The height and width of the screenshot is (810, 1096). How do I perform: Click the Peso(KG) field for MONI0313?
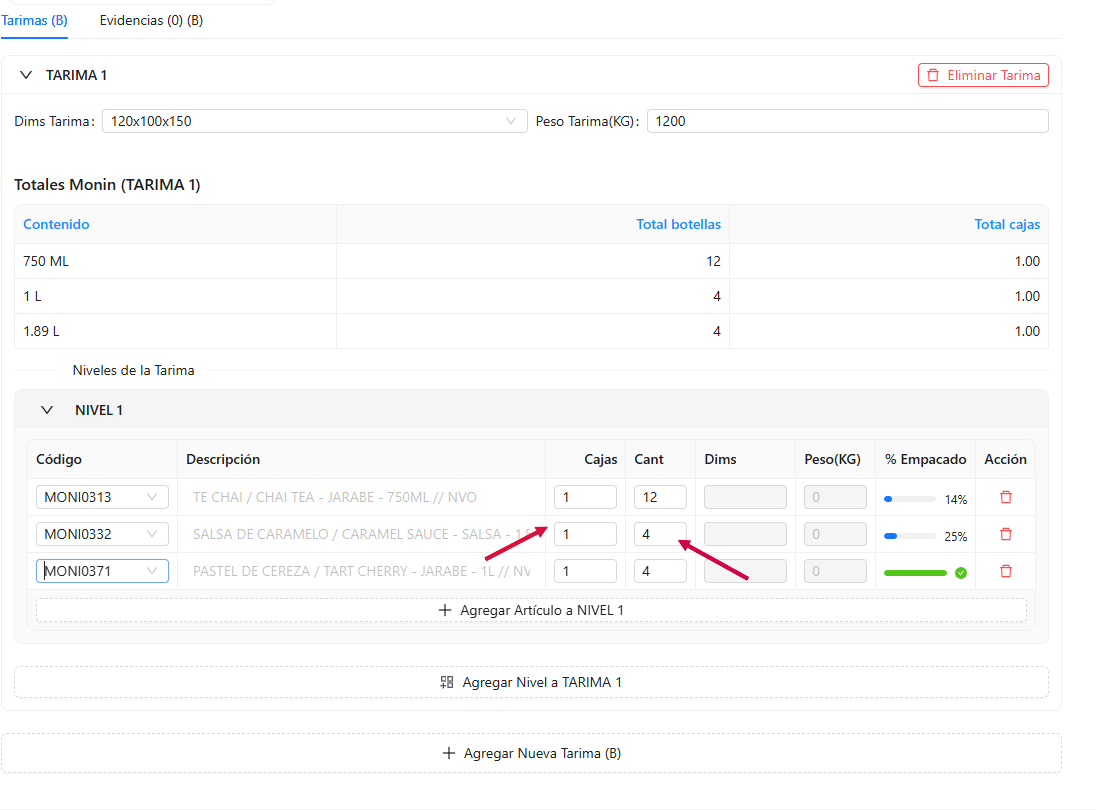[835, 497]
